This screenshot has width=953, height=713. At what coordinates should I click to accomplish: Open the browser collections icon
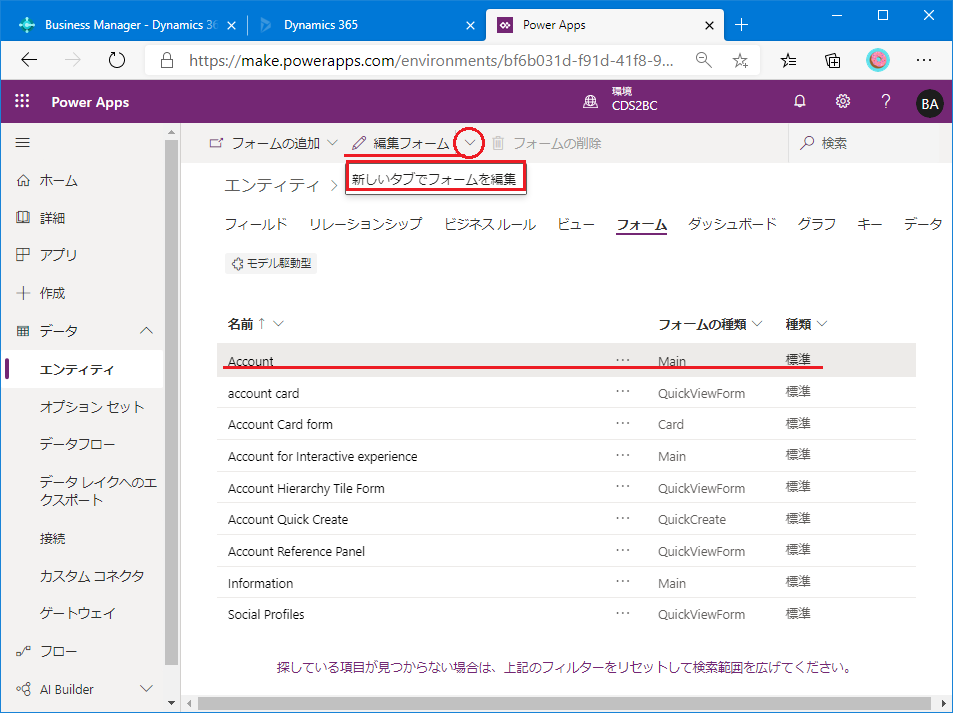833,60
